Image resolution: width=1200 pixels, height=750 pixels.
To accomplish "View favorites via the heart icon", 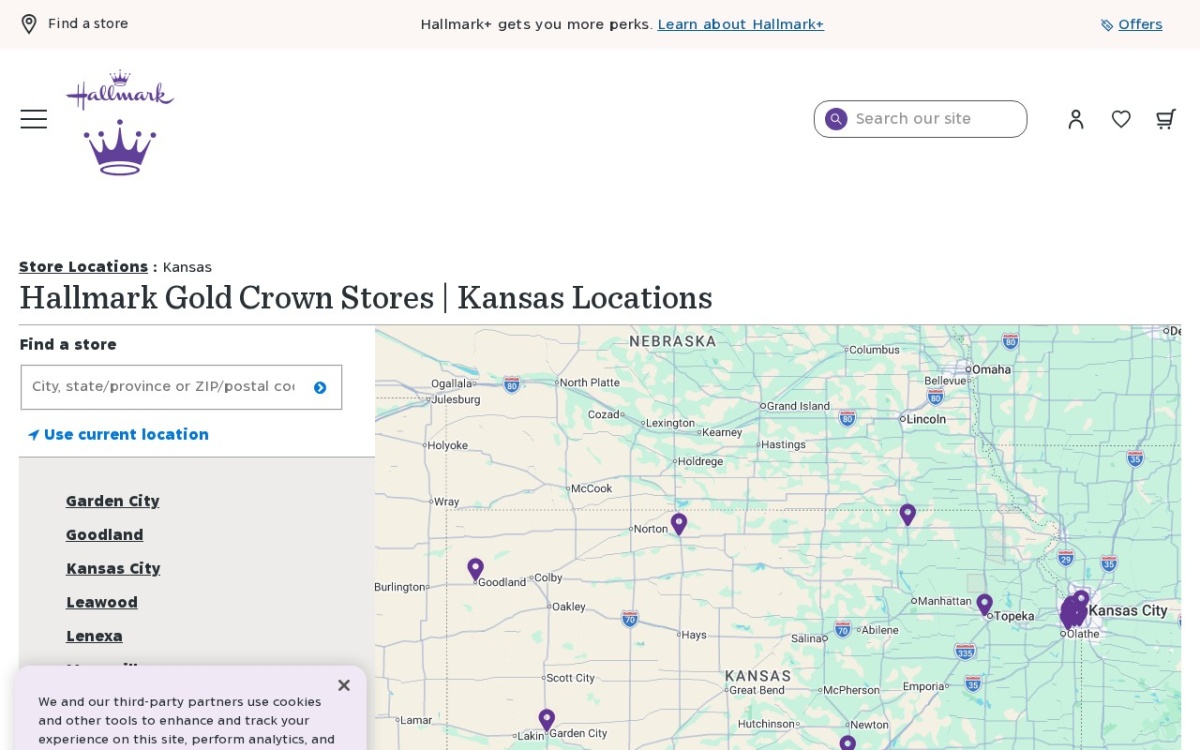I will pyautogui.click(x=1121, y=119).
